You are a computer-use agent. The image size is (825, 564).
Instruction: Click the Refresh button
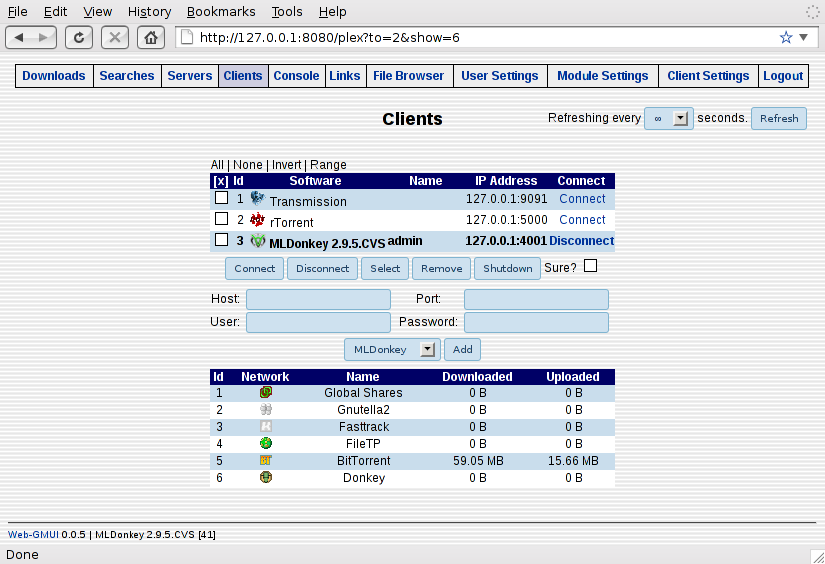pos(779,118)
